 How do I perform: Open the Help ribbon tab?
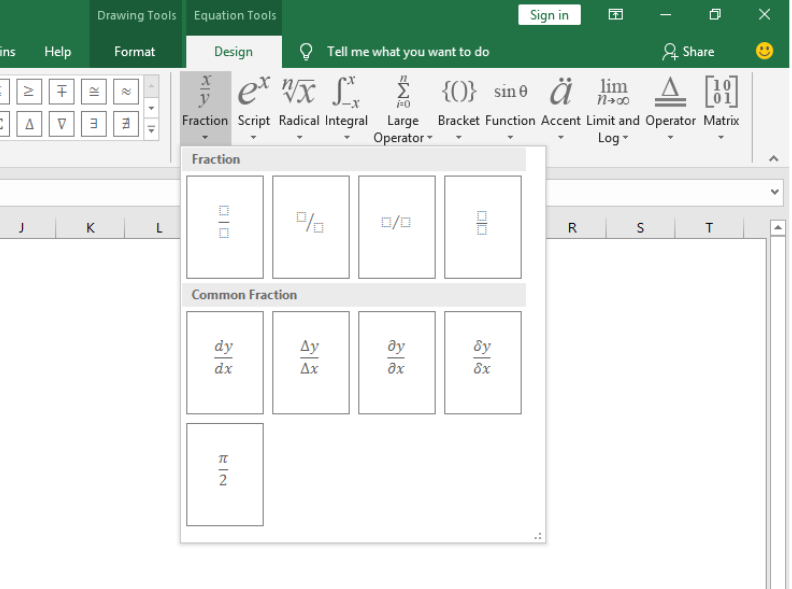click(x=58, y=52)
